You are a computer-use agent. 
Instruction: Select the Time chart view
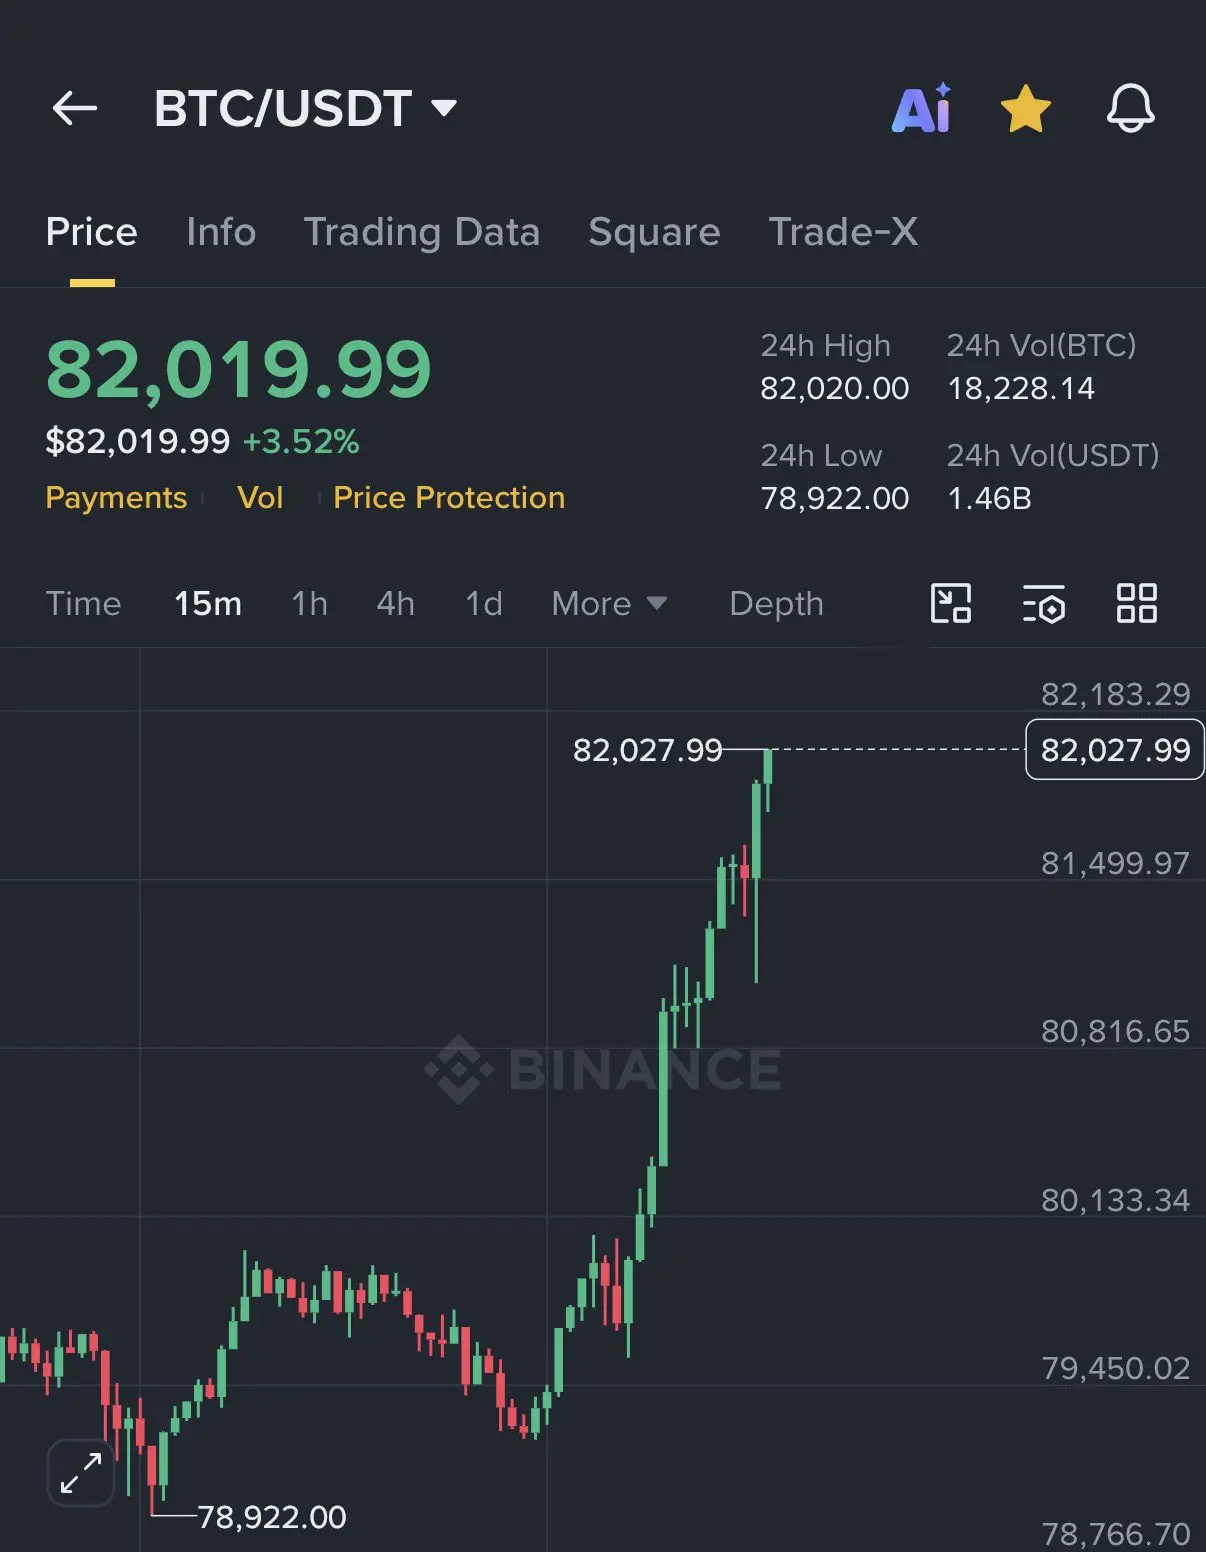pyautogui.click(x=83, y=604)
